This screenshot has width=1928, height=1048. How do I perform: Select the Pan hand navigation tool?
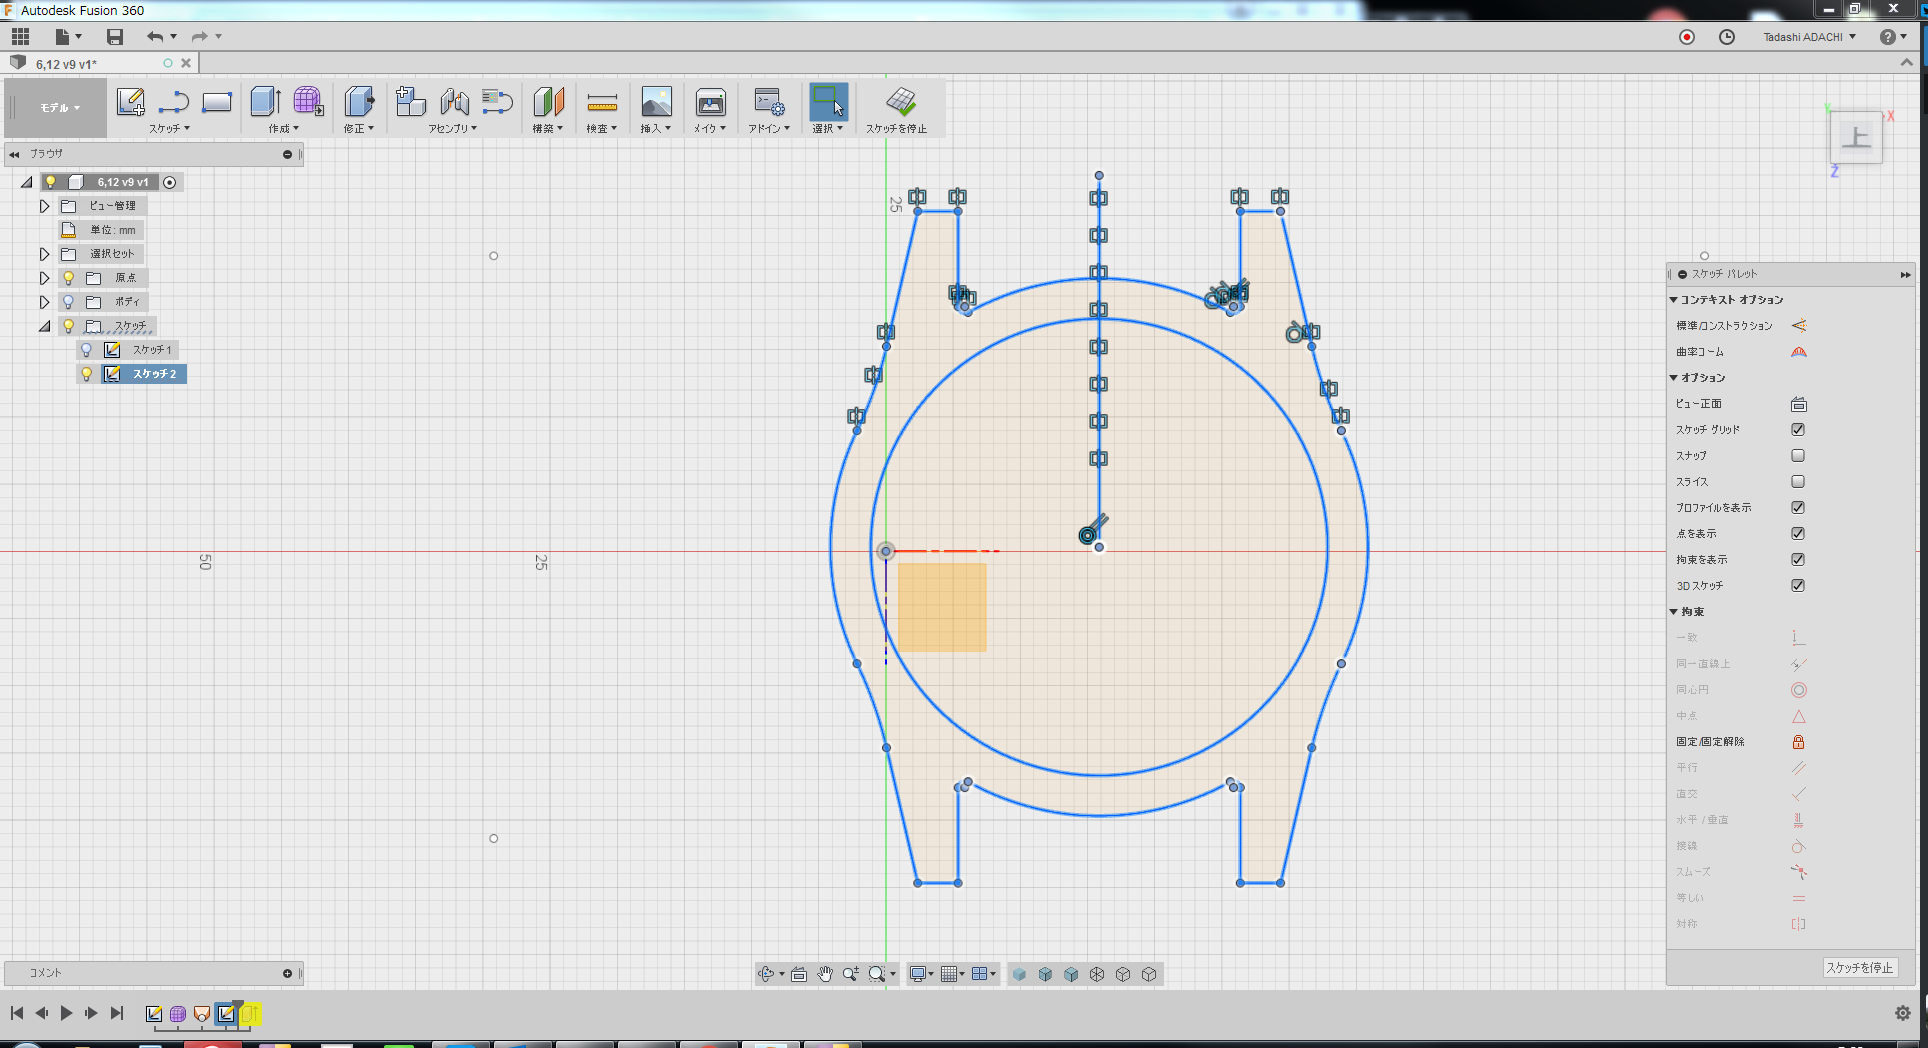point(825,974)
